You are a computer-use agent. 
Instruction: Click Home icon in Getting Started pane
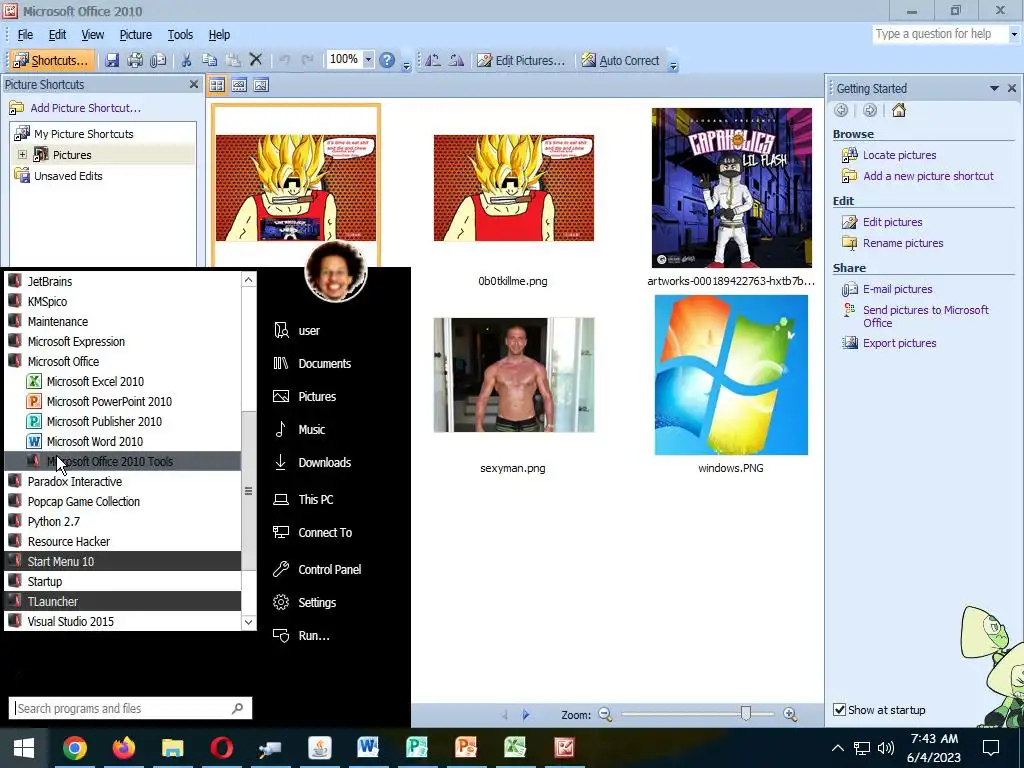click(x=899, y=110)
